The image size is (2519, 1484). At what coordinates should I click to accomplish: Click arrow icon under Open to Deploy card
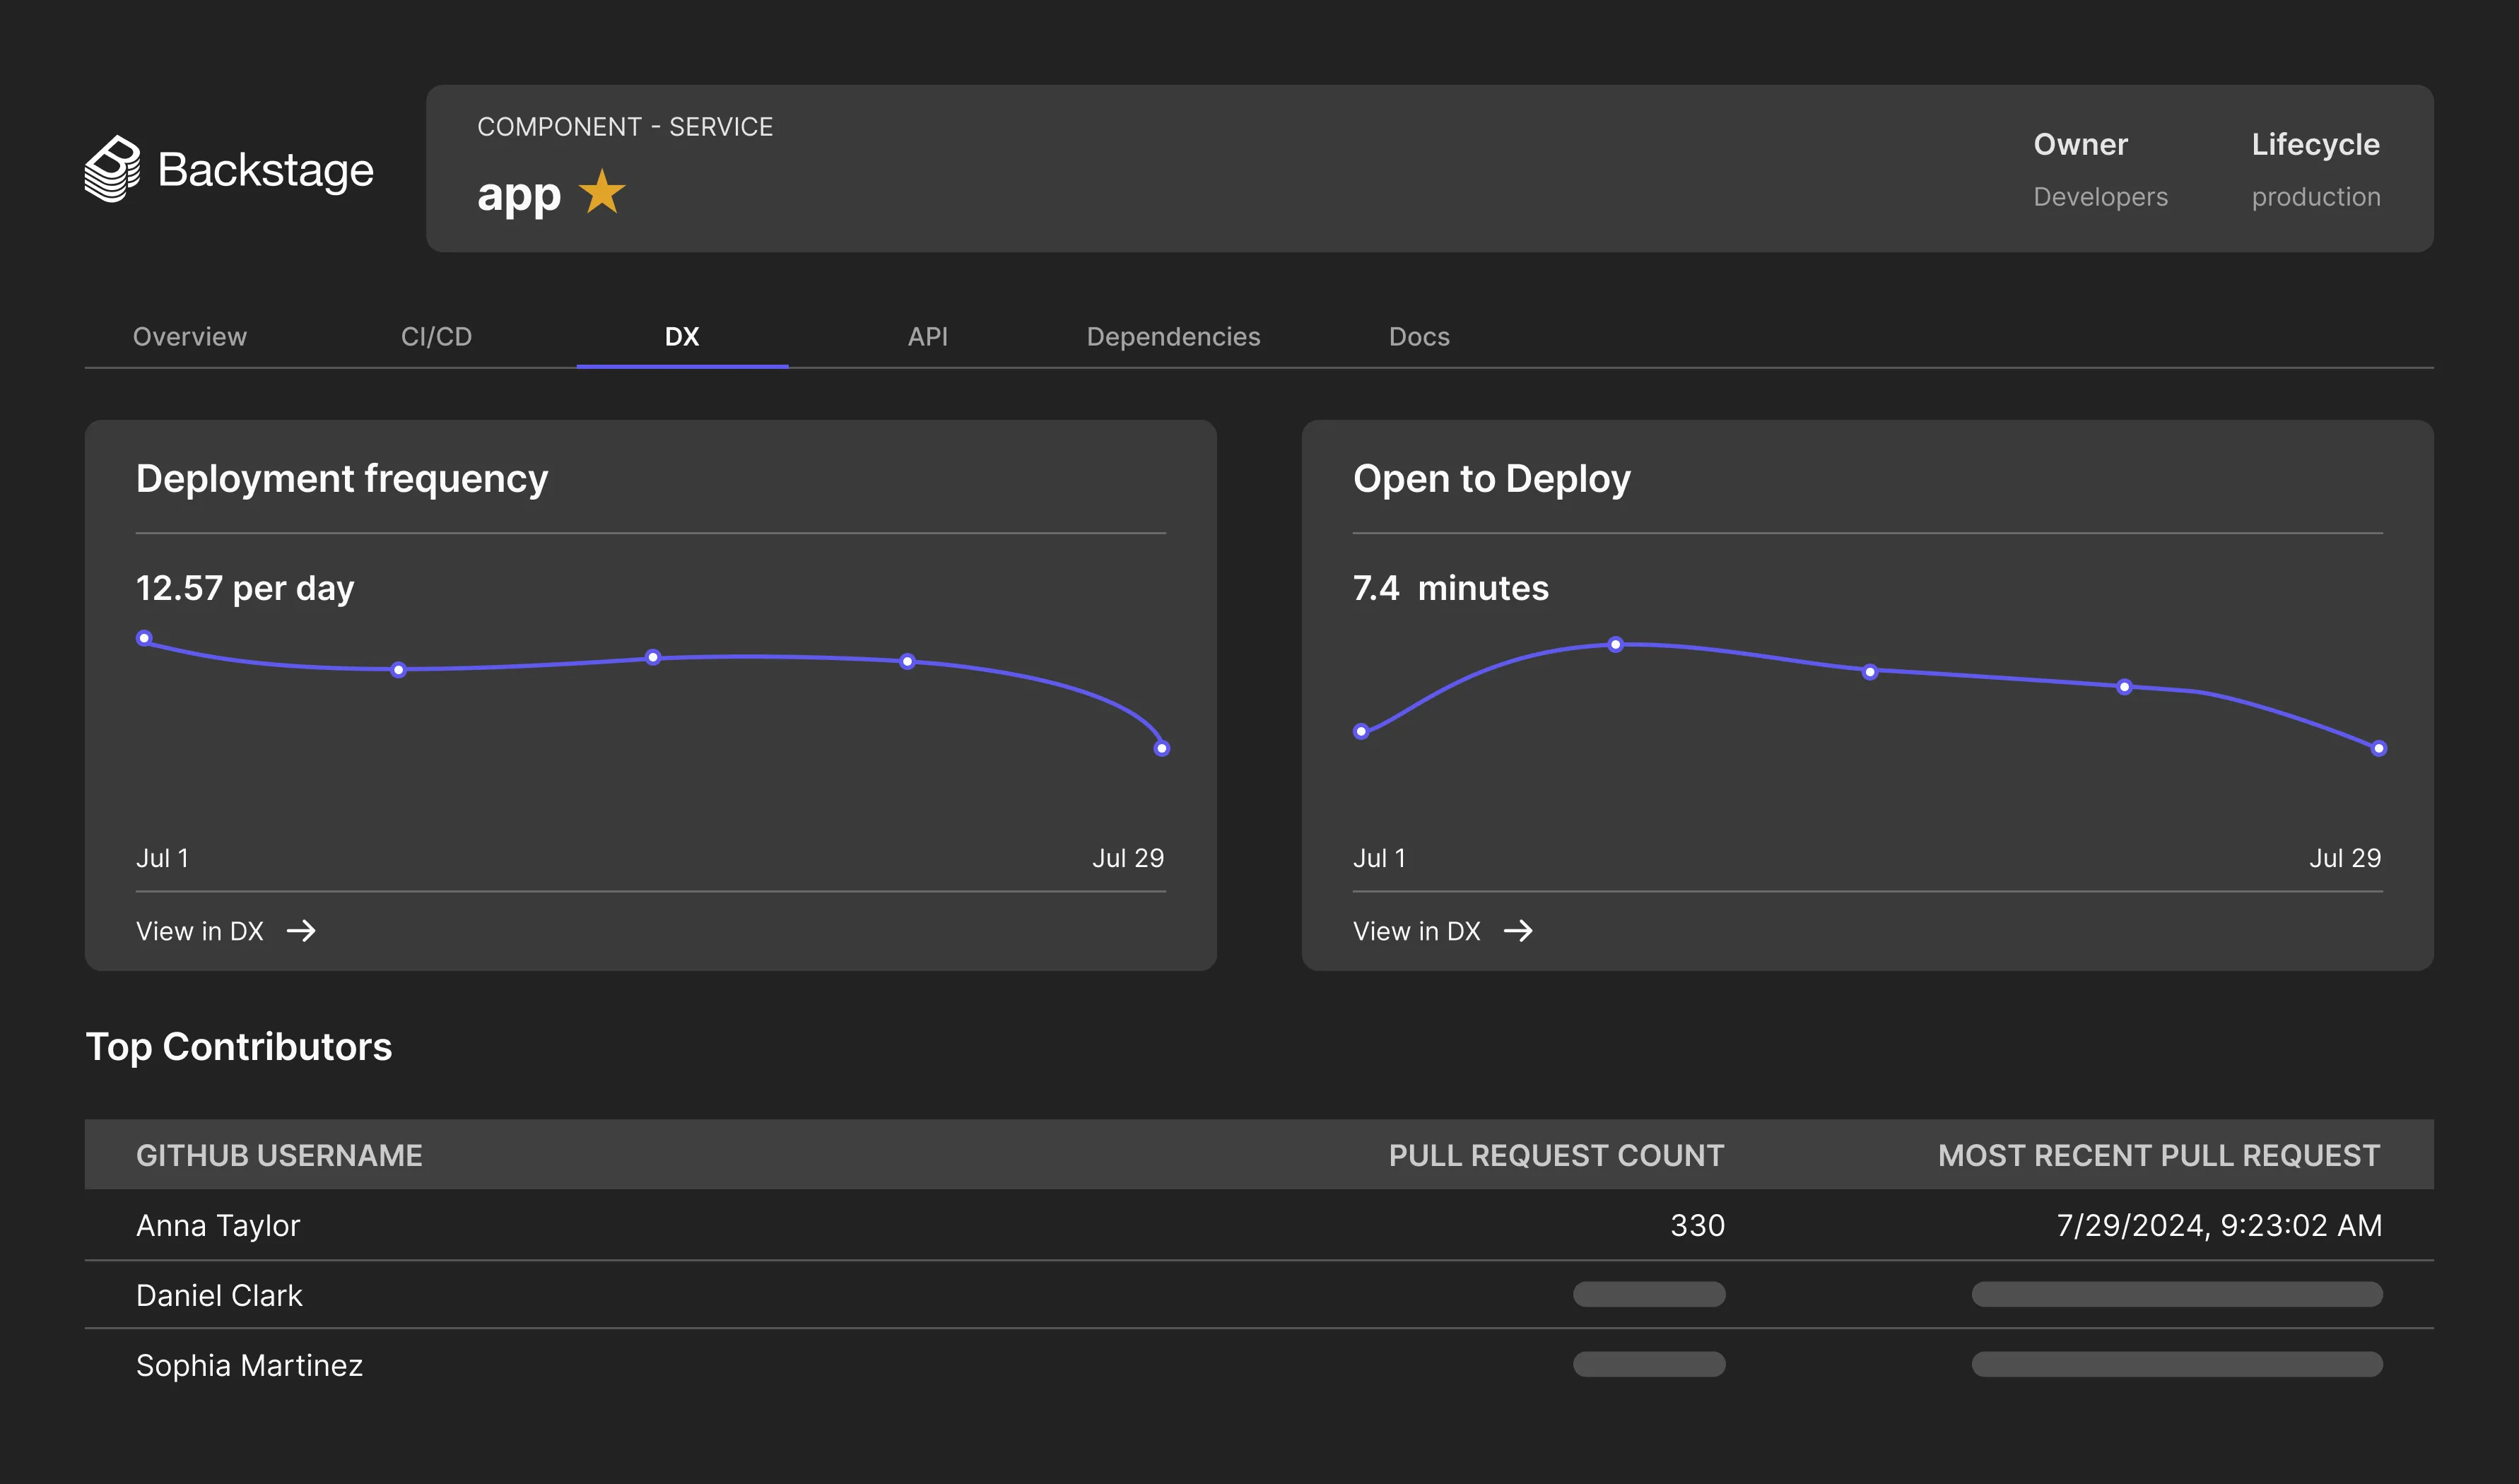1517,931
